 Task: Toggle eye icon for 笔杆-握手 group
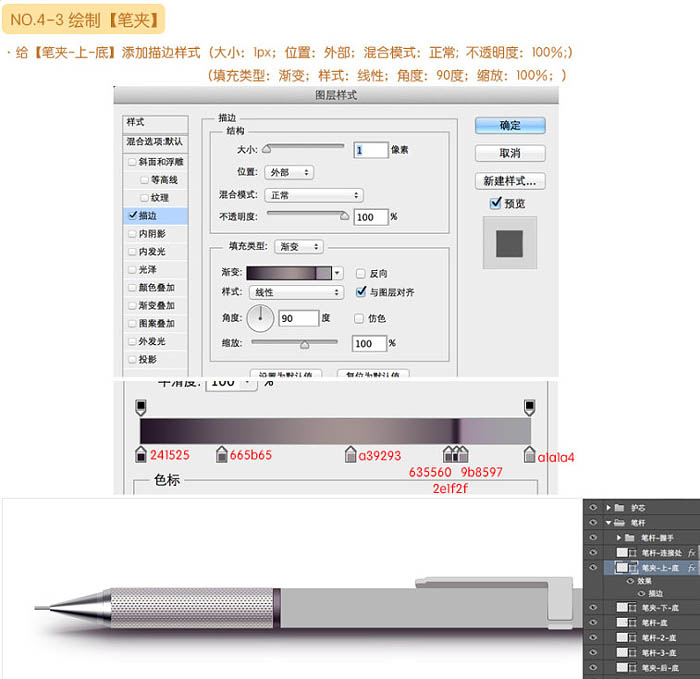[x=593, y=537]
